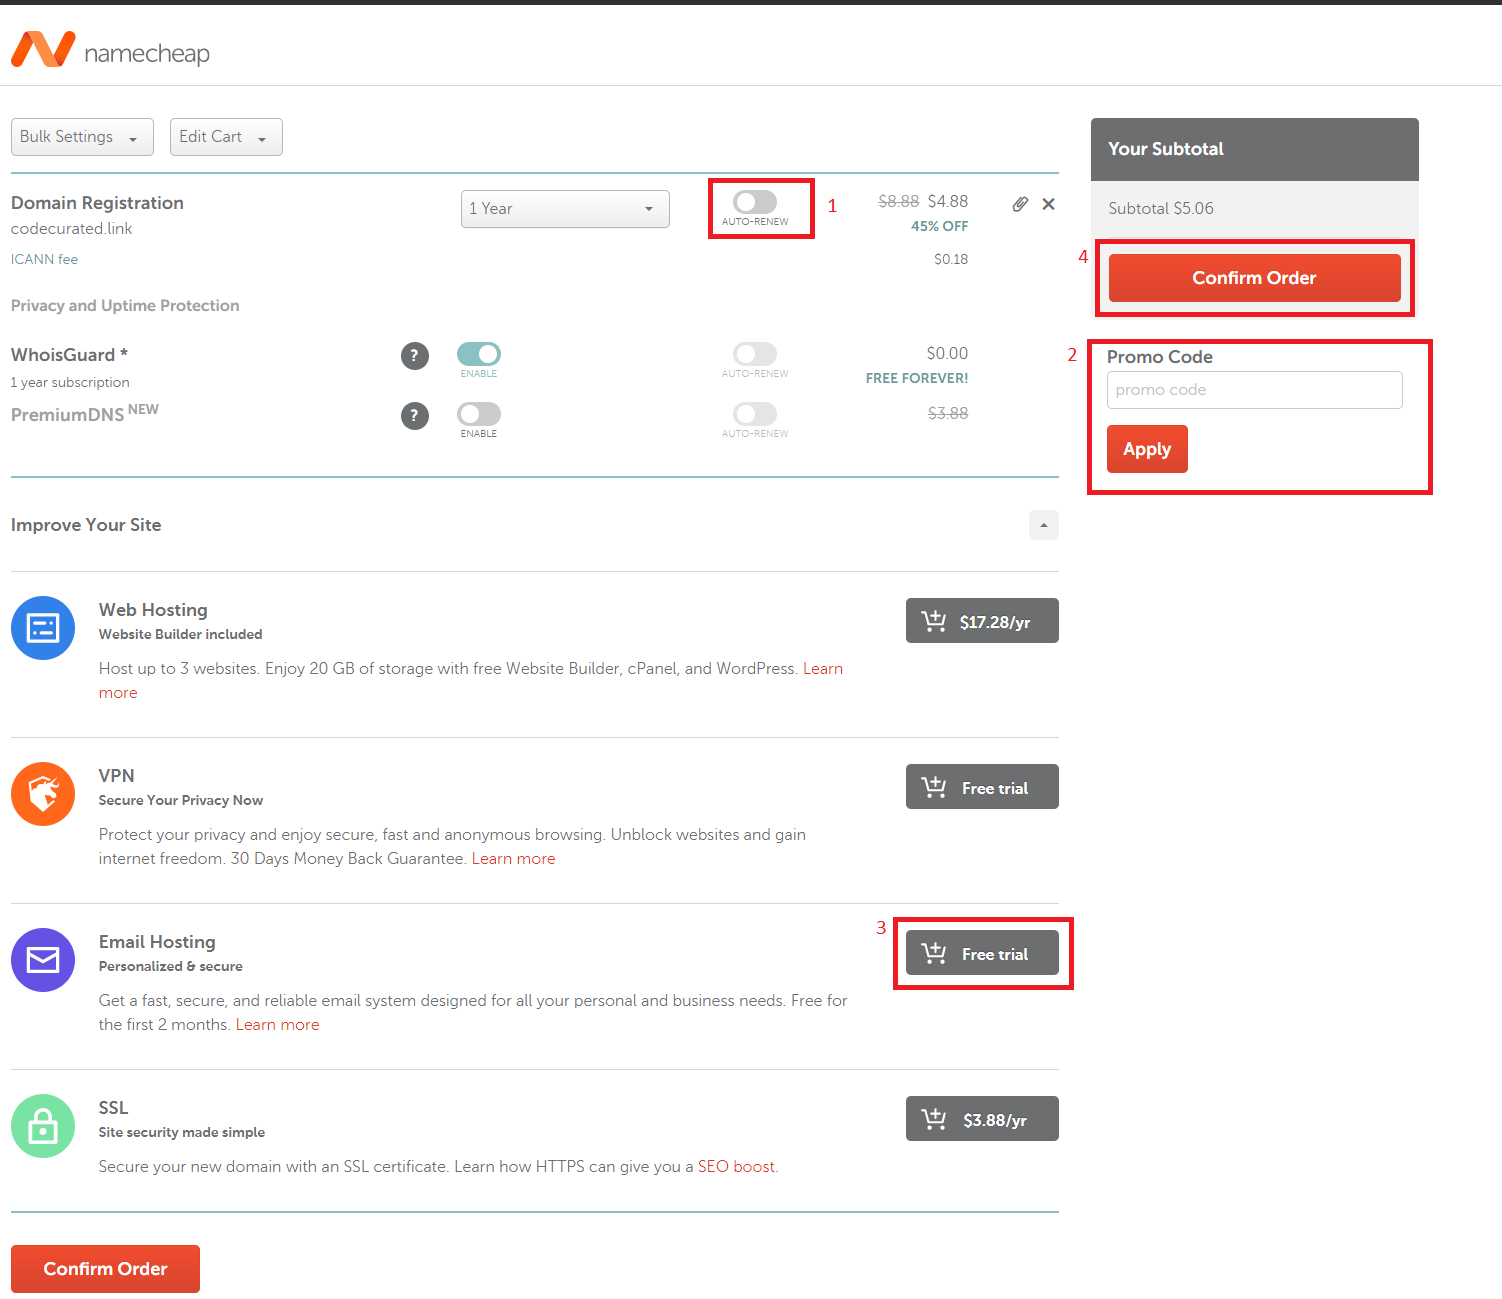Viewport: 1502px width, 1299px height.
Task: Click the Subtotal $5.06 text
Action: (1161, 208)
